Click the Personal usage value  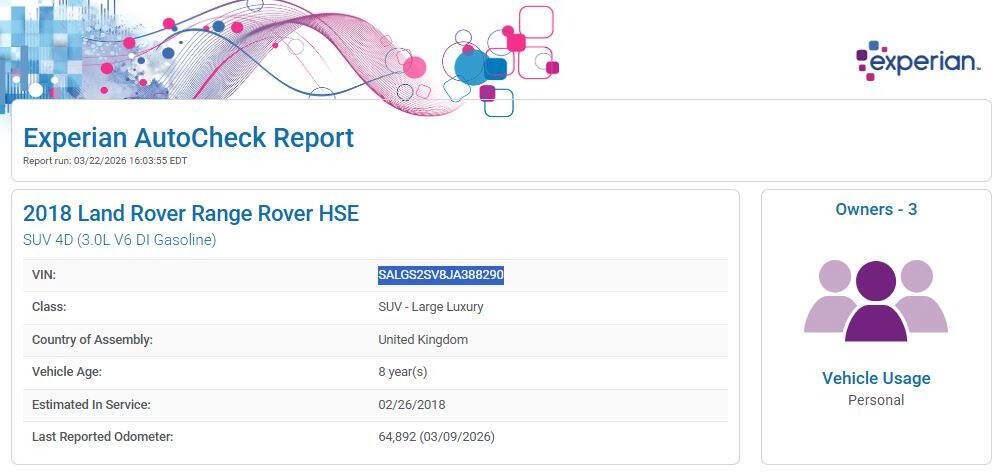coord(876,400)
